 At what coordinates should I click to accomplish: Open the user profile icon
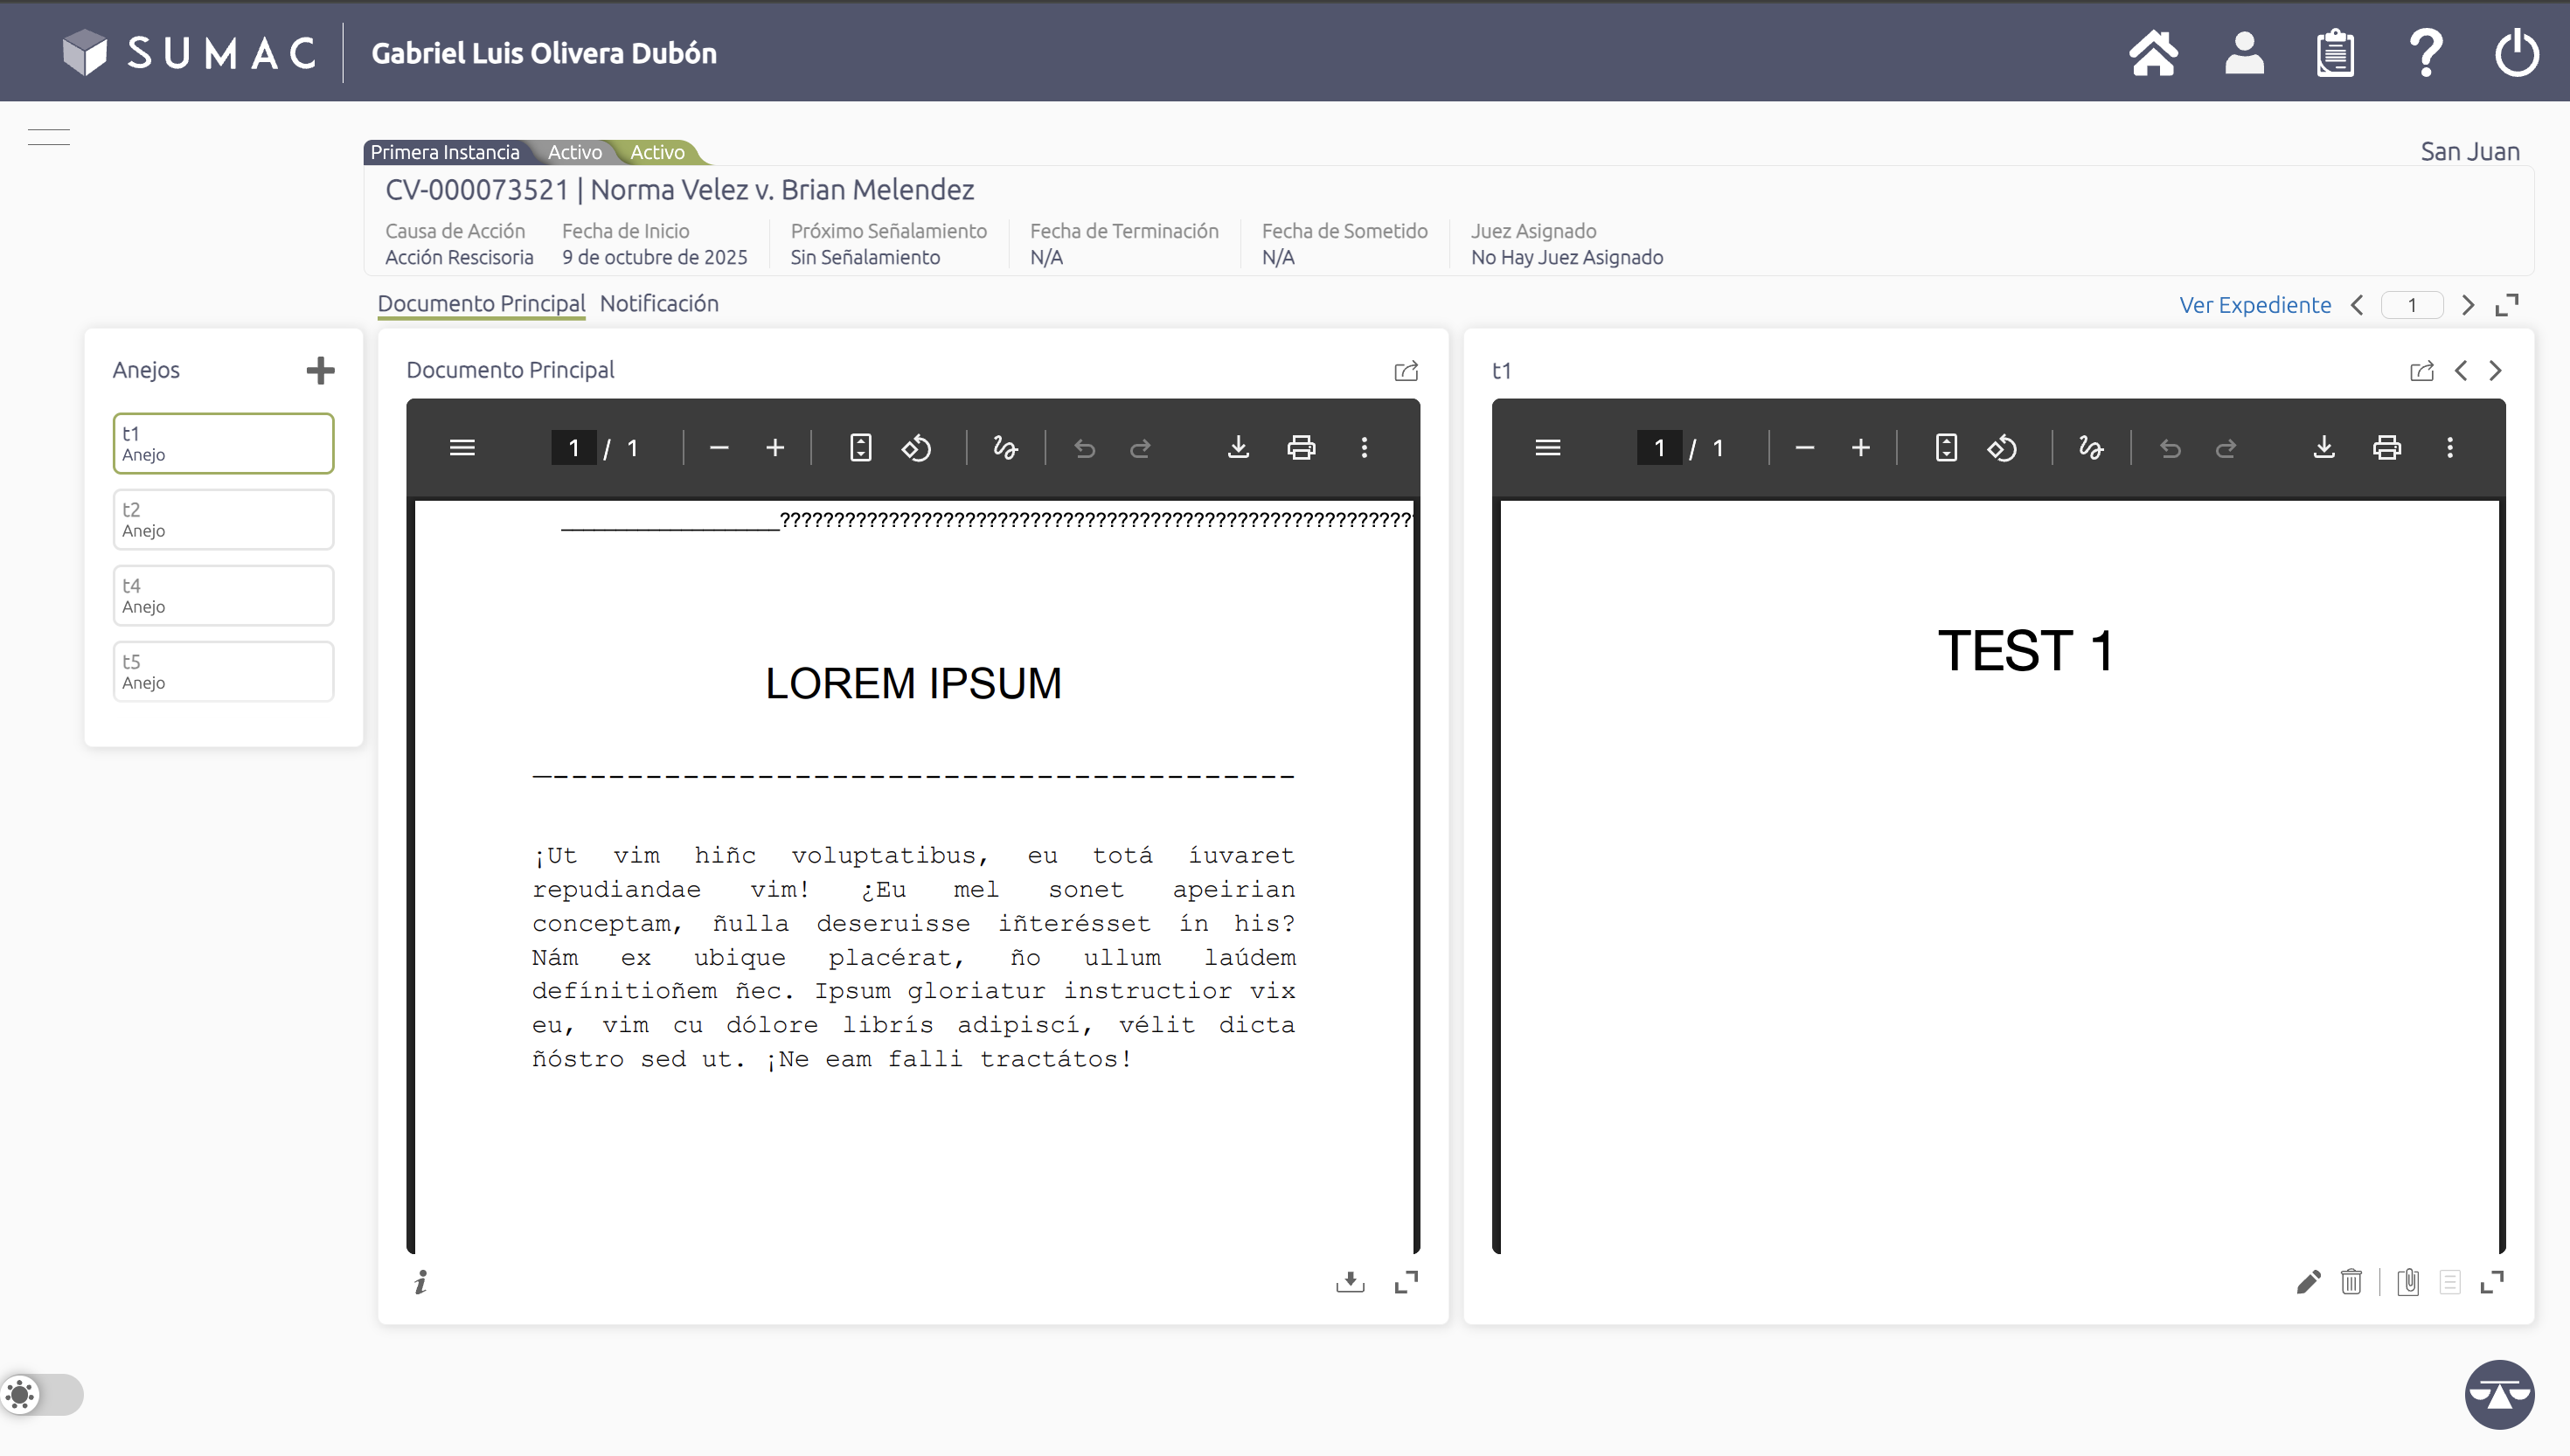(2244, 53)
